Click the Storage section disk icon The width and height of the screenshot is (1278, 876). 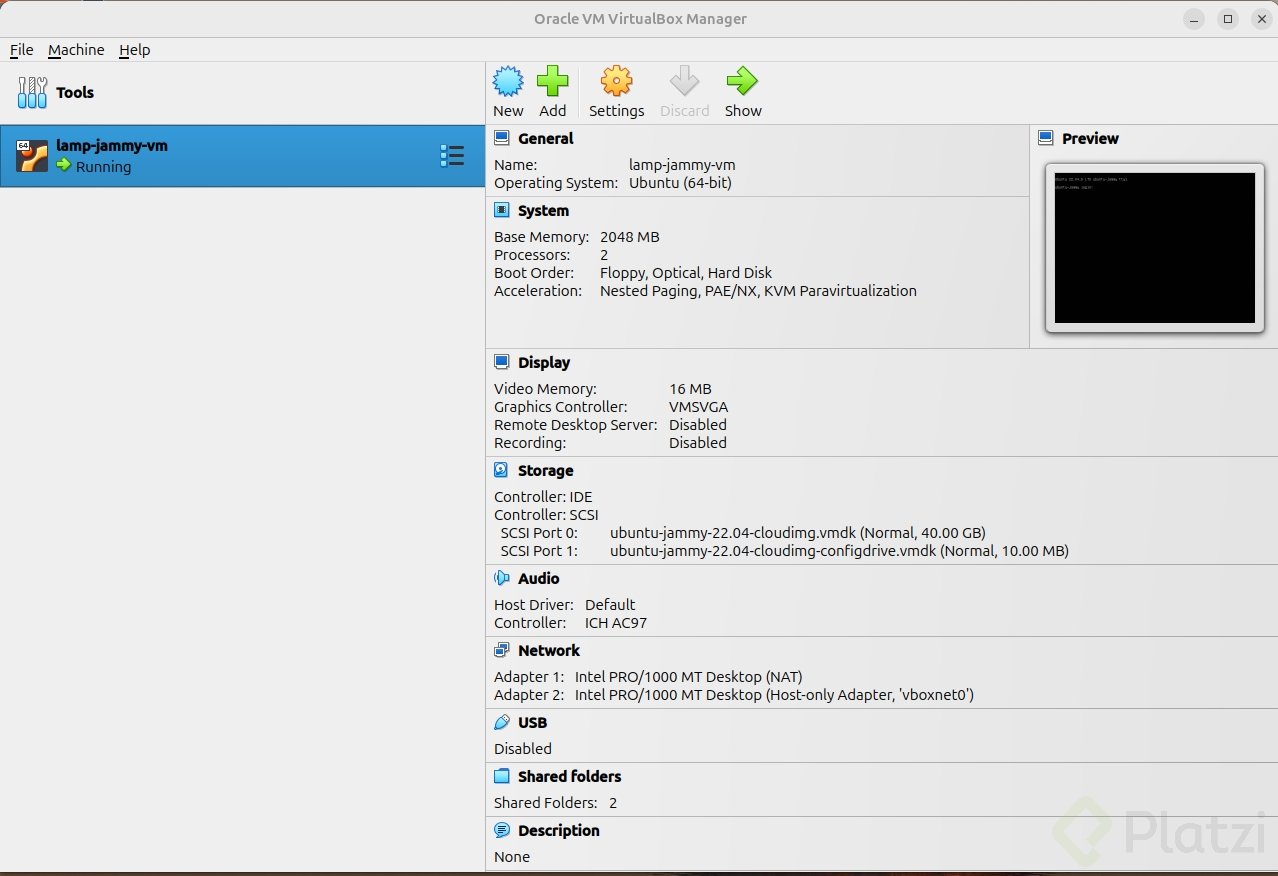pos(502,470)
